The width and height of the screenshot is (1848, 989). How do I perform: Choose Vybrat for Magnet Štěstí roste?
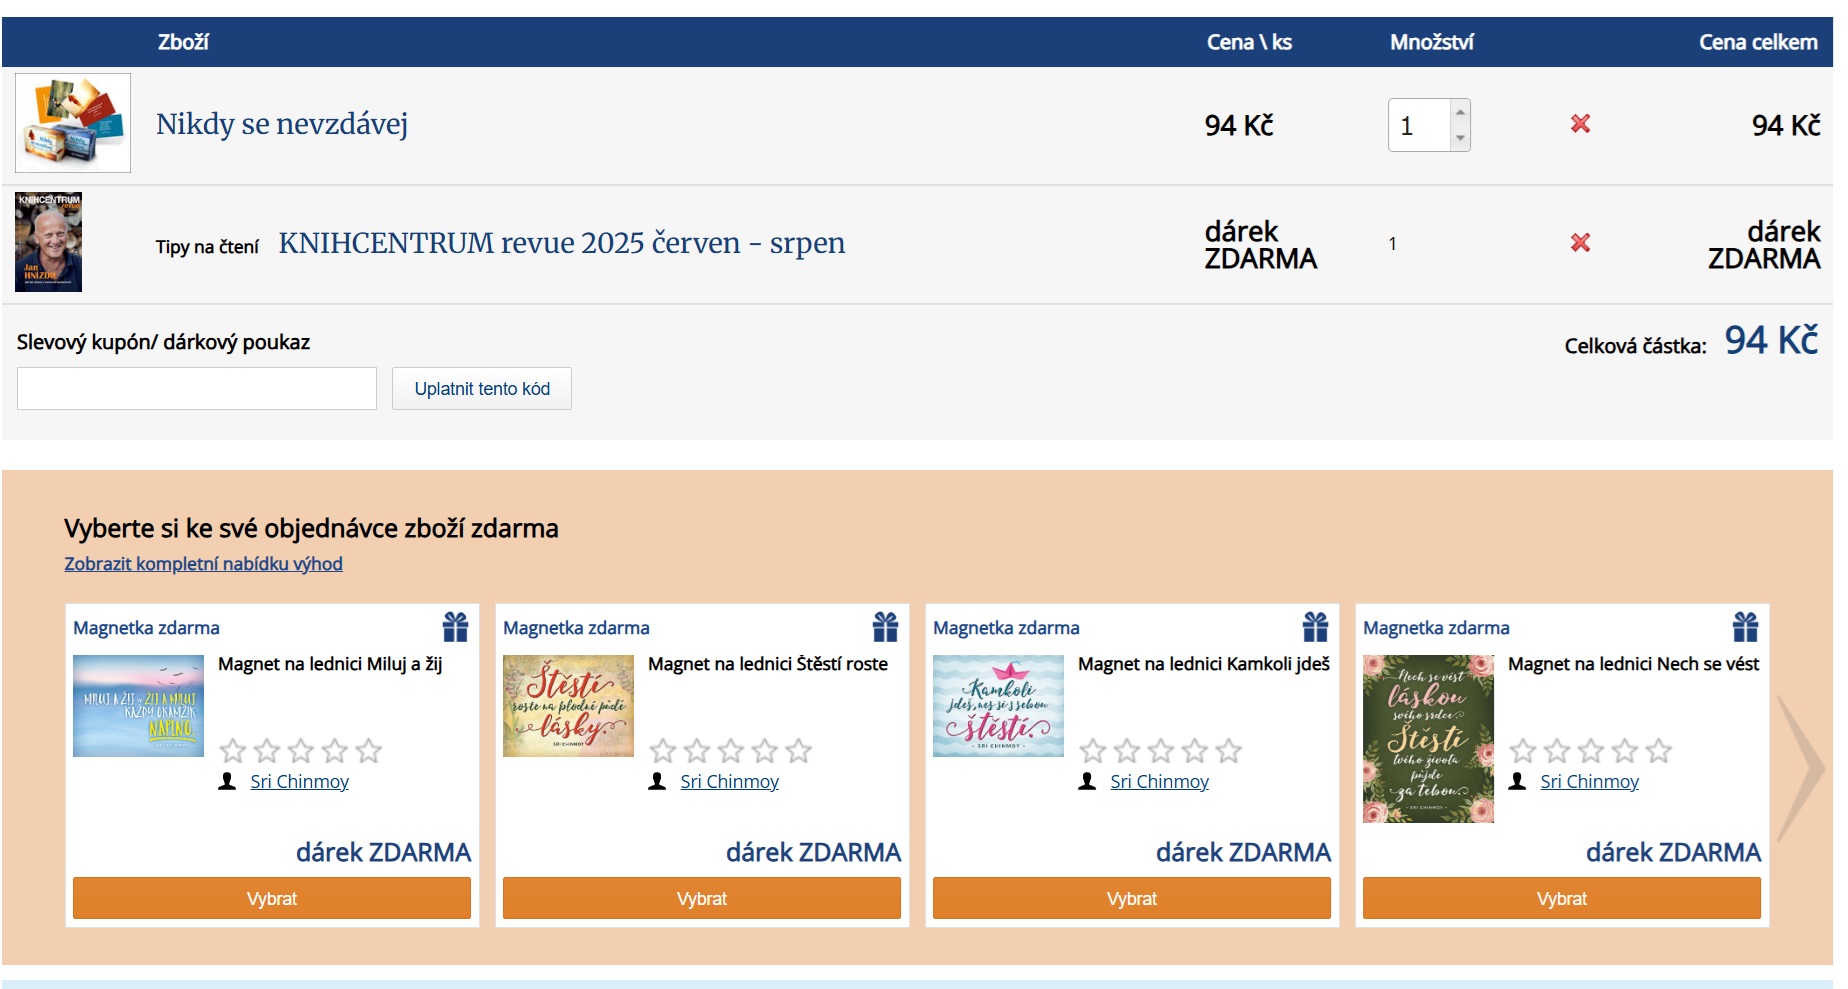(x=701, y=898)
